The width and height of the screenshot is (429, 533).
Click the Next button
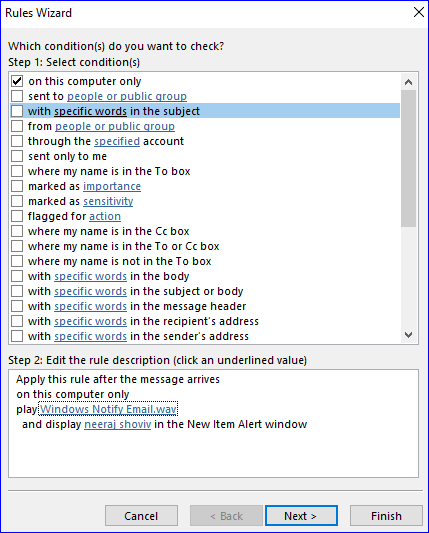point(301,516)
